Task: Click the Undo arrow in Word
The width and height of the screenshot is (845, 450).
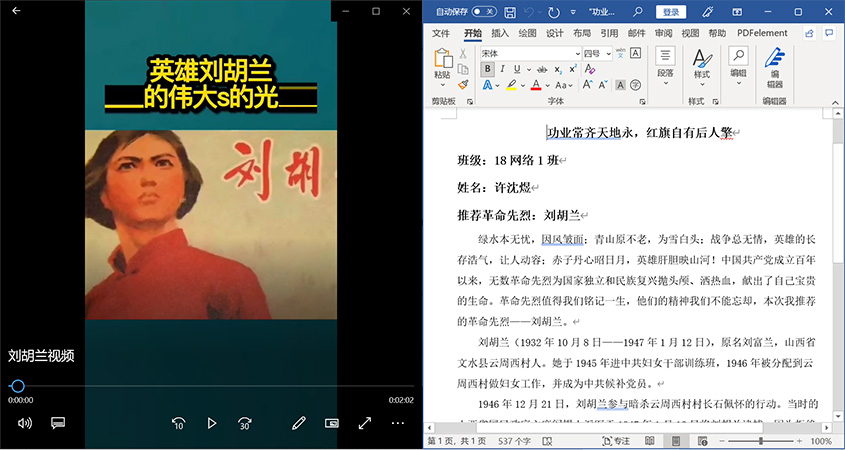Action: (x=529, y=12)
